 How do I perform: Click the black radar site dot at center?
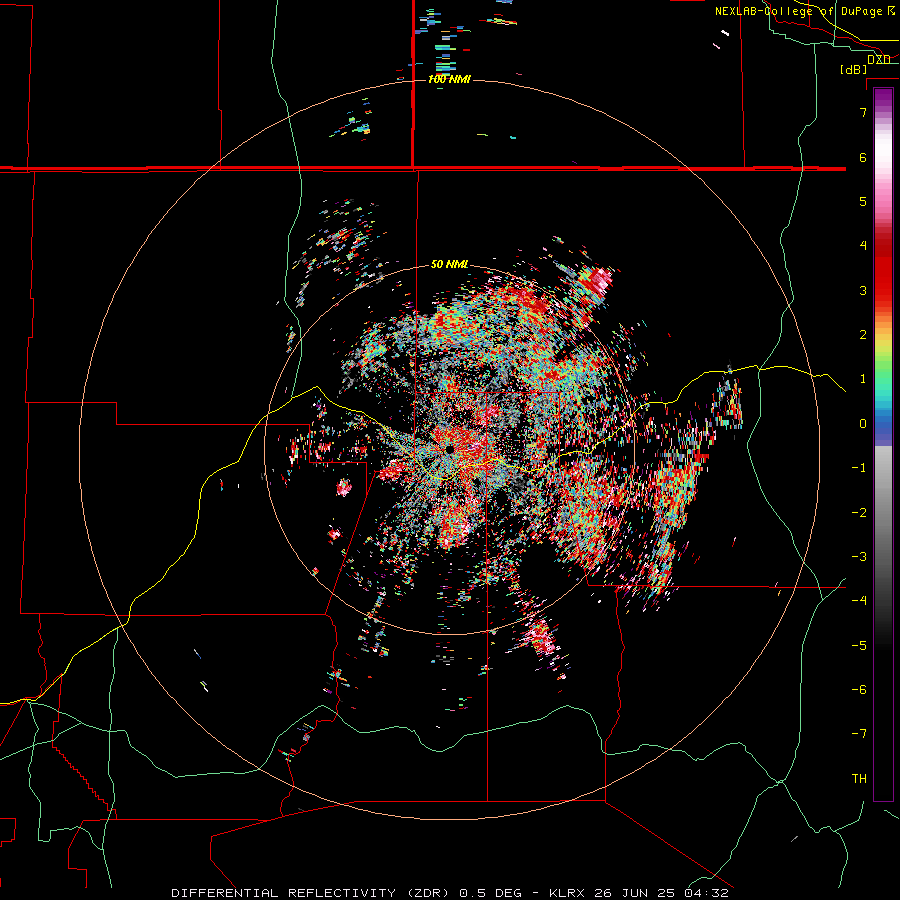pos(449,449)
